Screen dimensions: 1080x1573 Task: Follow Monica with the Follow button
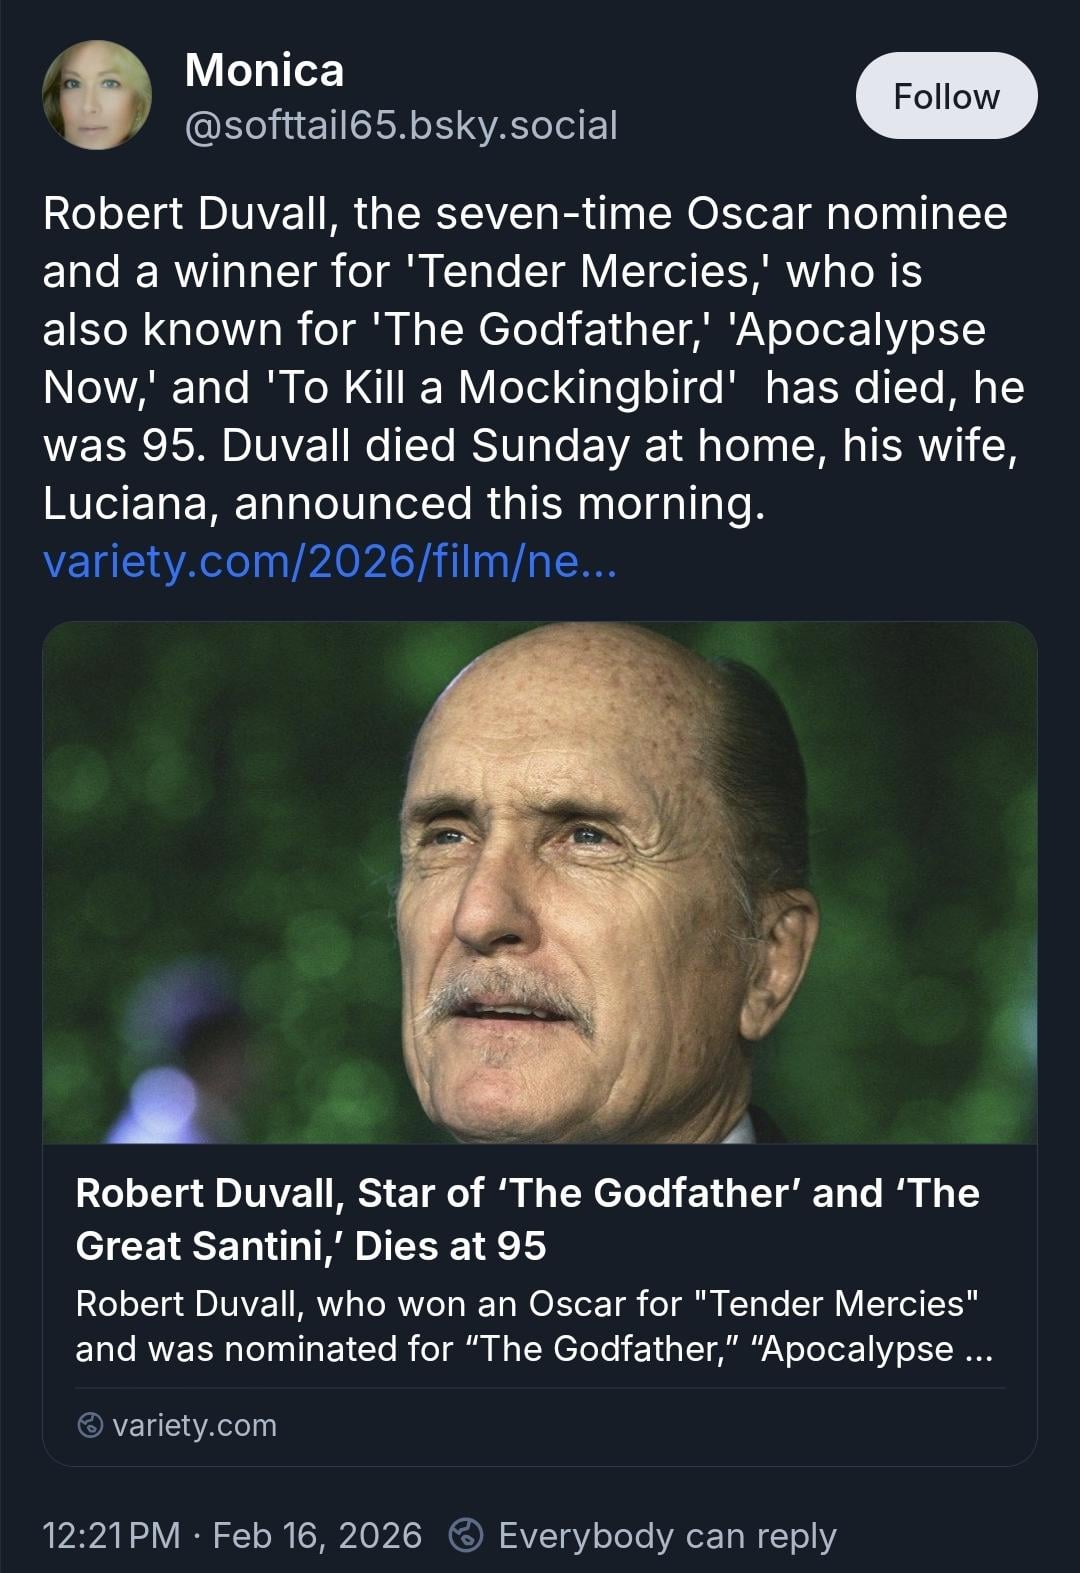(946, 96)
